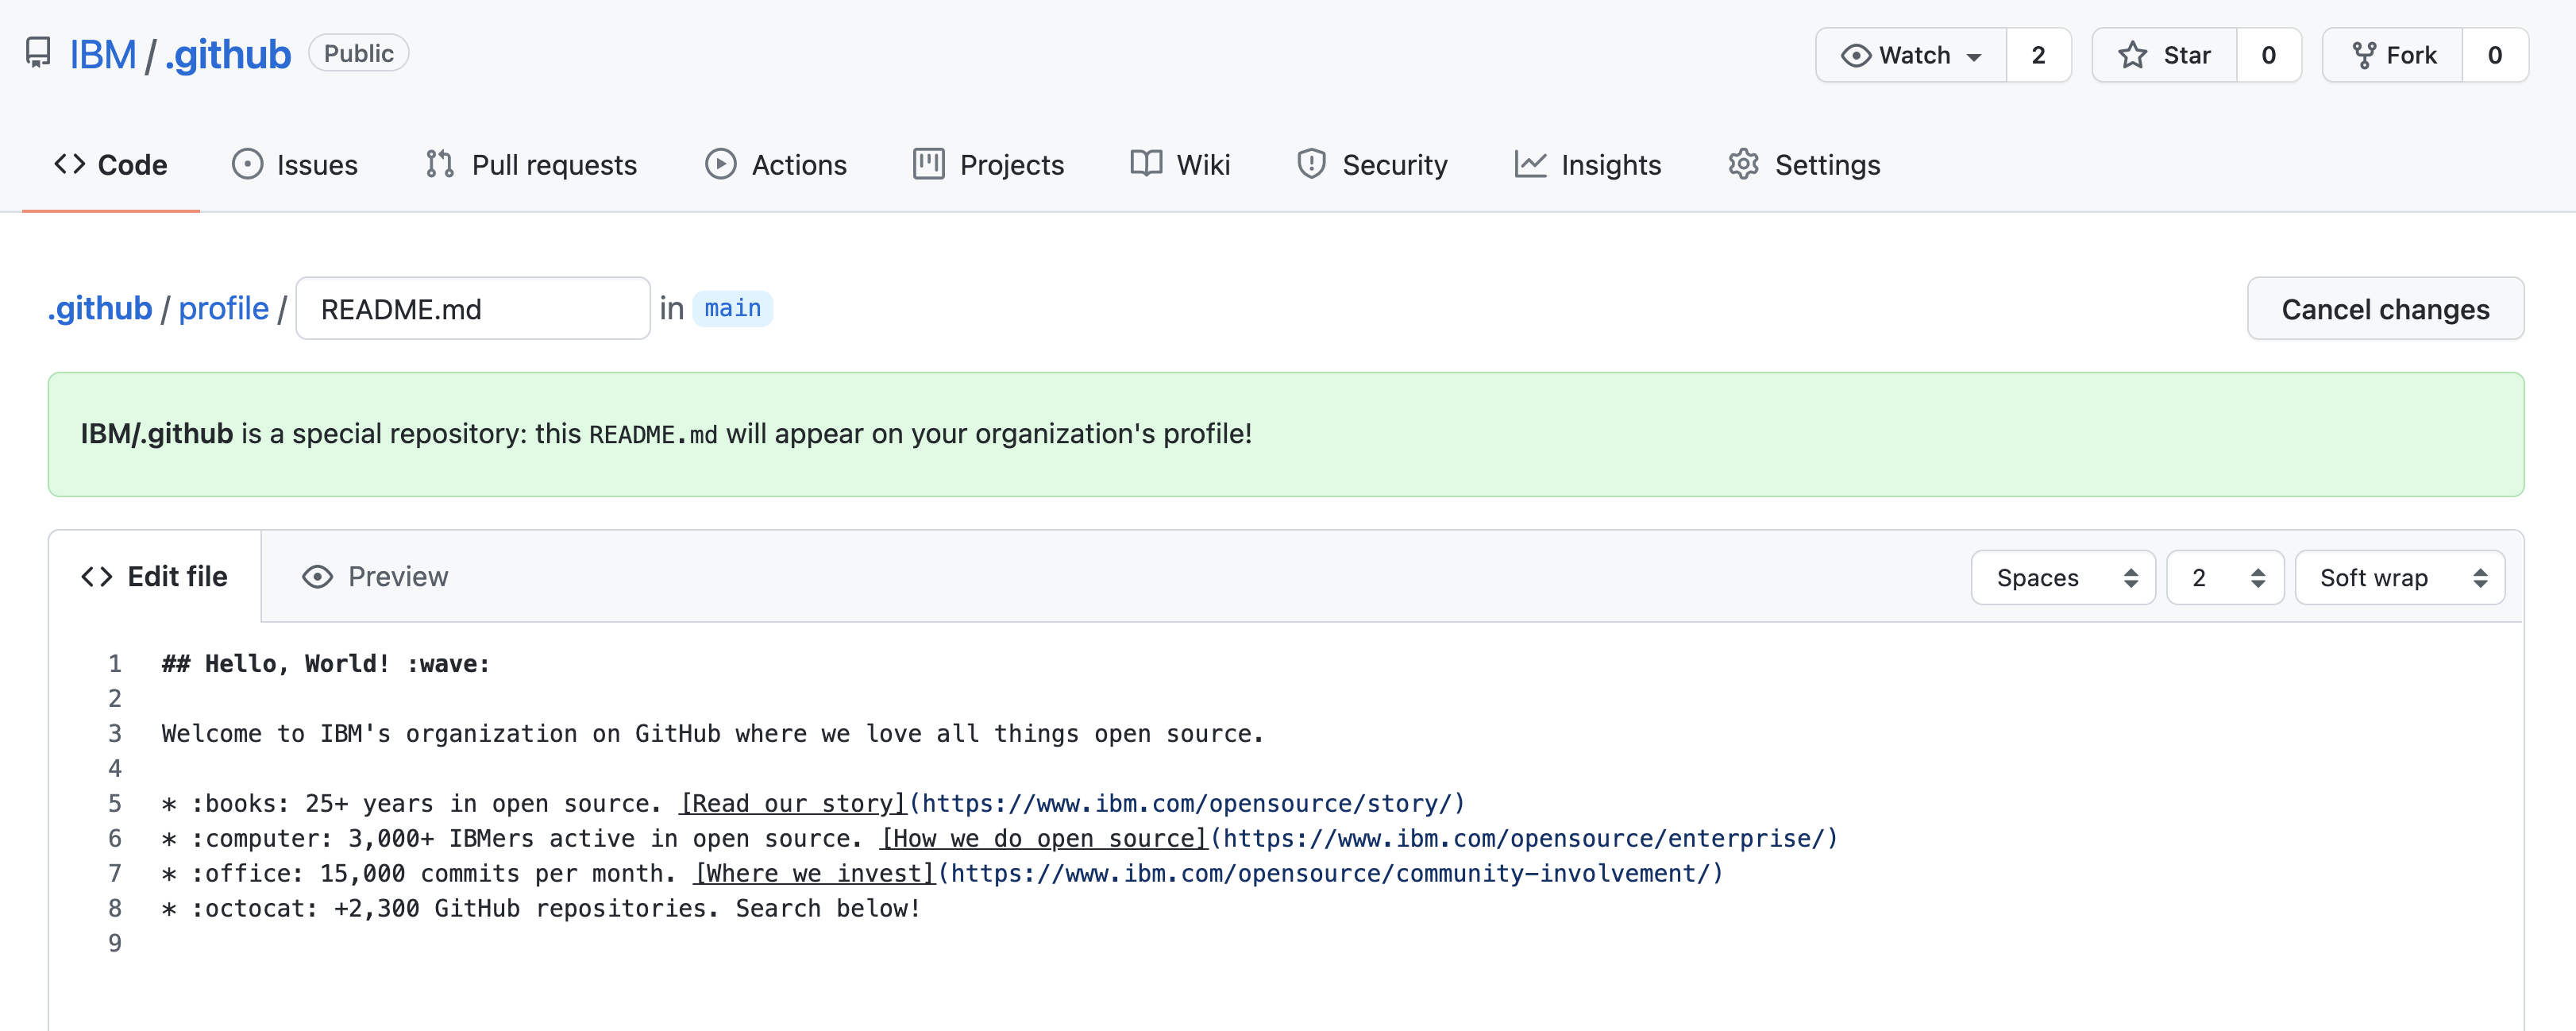The image size is (2576, 1031).
Task: Open the Spaces indent mode dropdown
Action: pos(2063,578)
